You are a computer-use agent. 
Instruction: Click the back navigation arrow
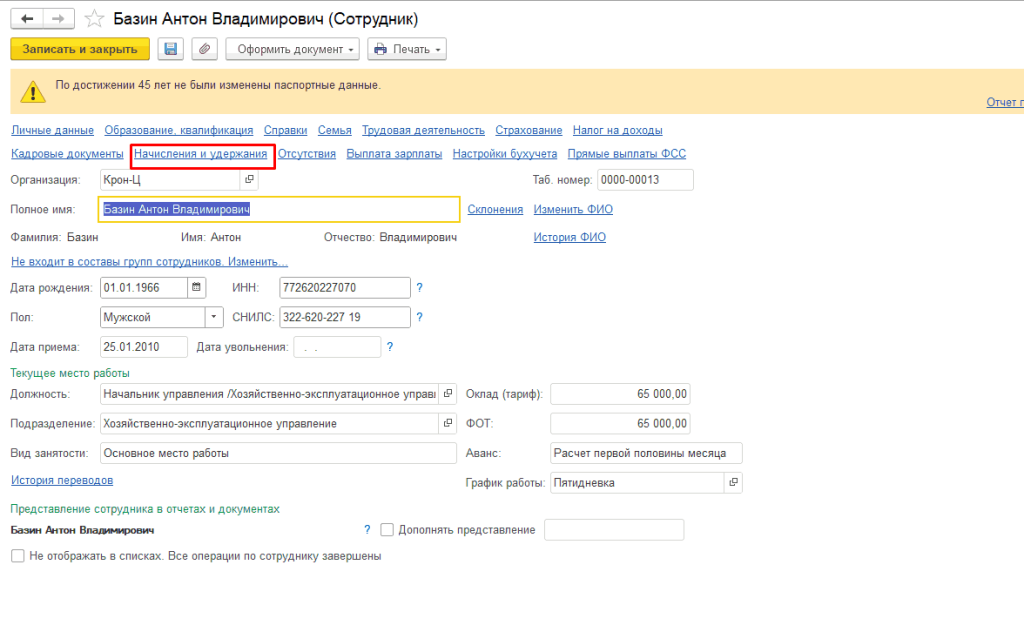pos(27,19)
